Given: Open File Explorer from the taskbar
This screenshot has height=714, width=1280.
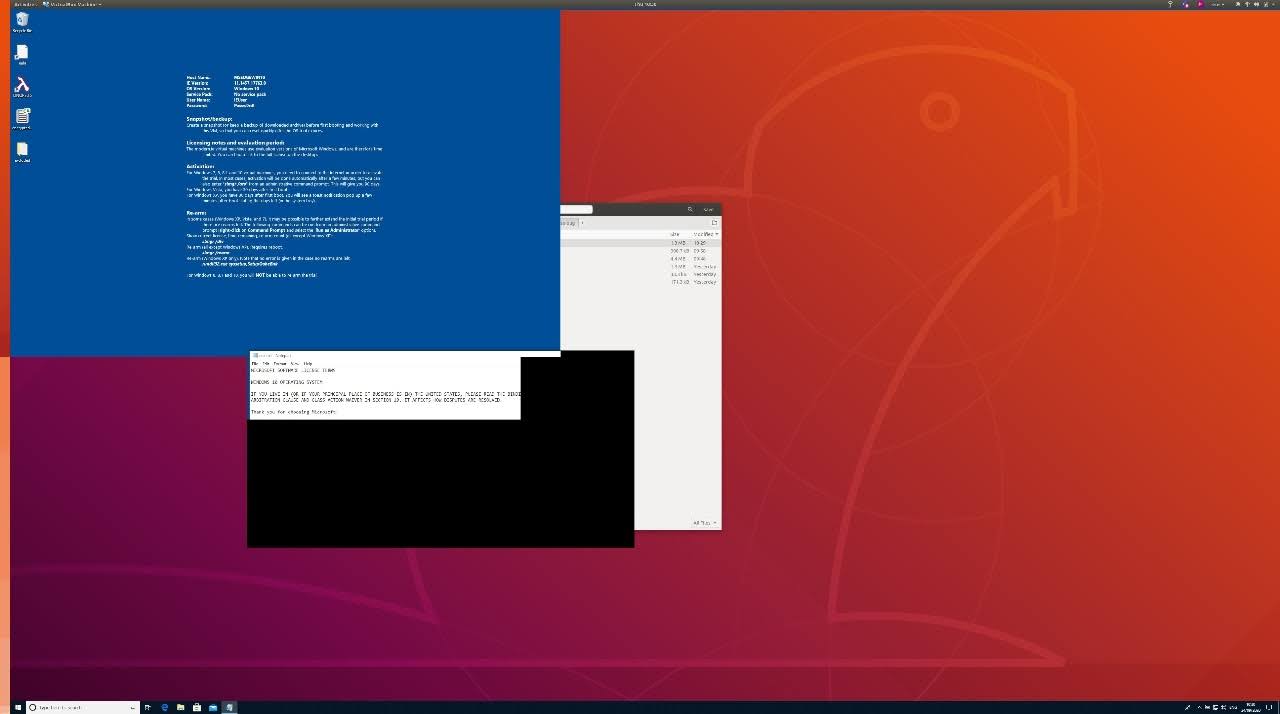Looking at the screenshot, I should 180,707.
